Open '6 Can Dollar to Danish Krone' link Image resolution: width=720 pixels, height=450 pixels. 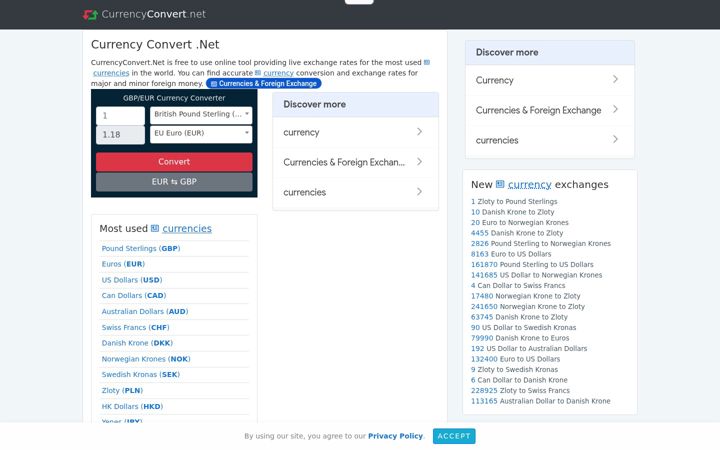click(519, 380)
